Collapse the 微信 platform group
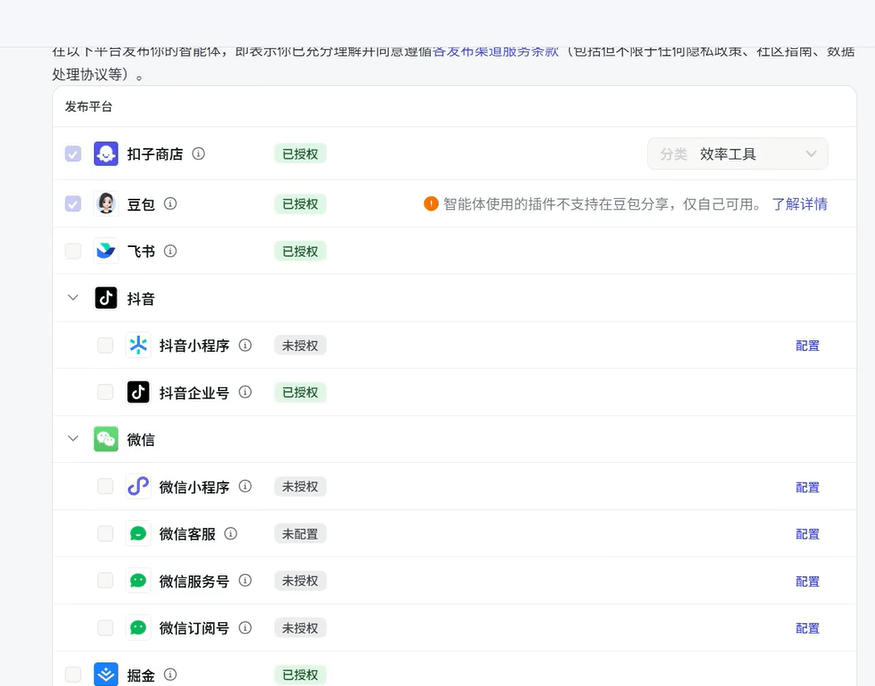Screen dimensions: 875x686 point(73,439)
